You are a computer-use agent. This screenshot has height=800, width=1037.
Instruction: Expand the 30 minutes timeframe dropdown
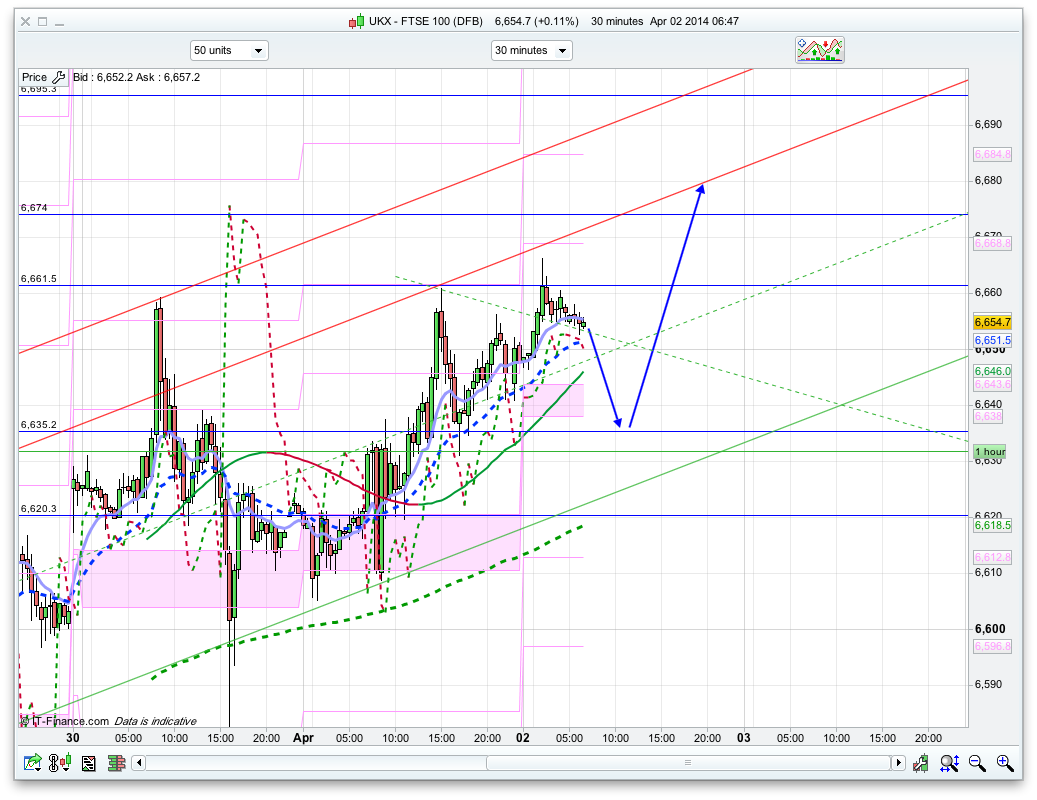coord(531,50)
